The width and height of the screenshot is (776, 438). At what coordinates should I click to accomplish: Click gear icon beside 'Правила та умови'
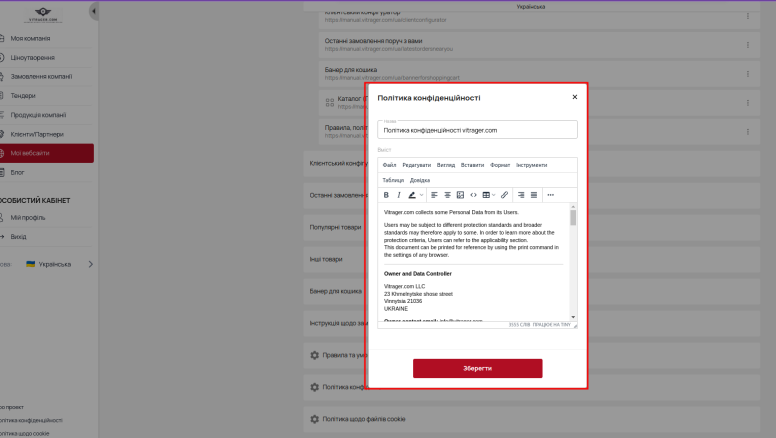314,355
